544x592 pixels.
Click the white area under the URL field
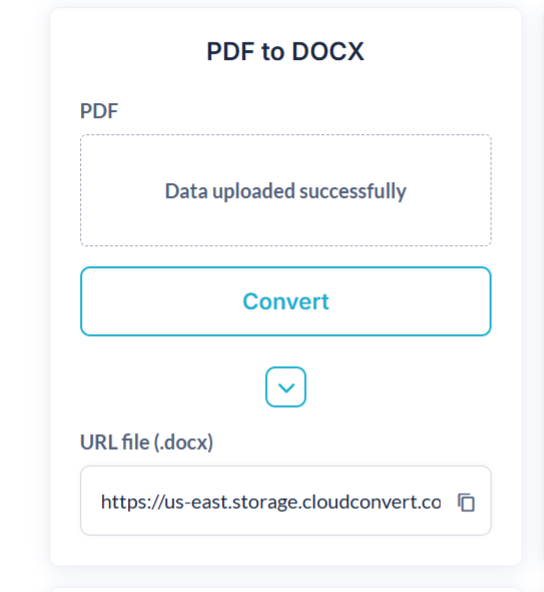pyautogui.click(x=286, y=550)
